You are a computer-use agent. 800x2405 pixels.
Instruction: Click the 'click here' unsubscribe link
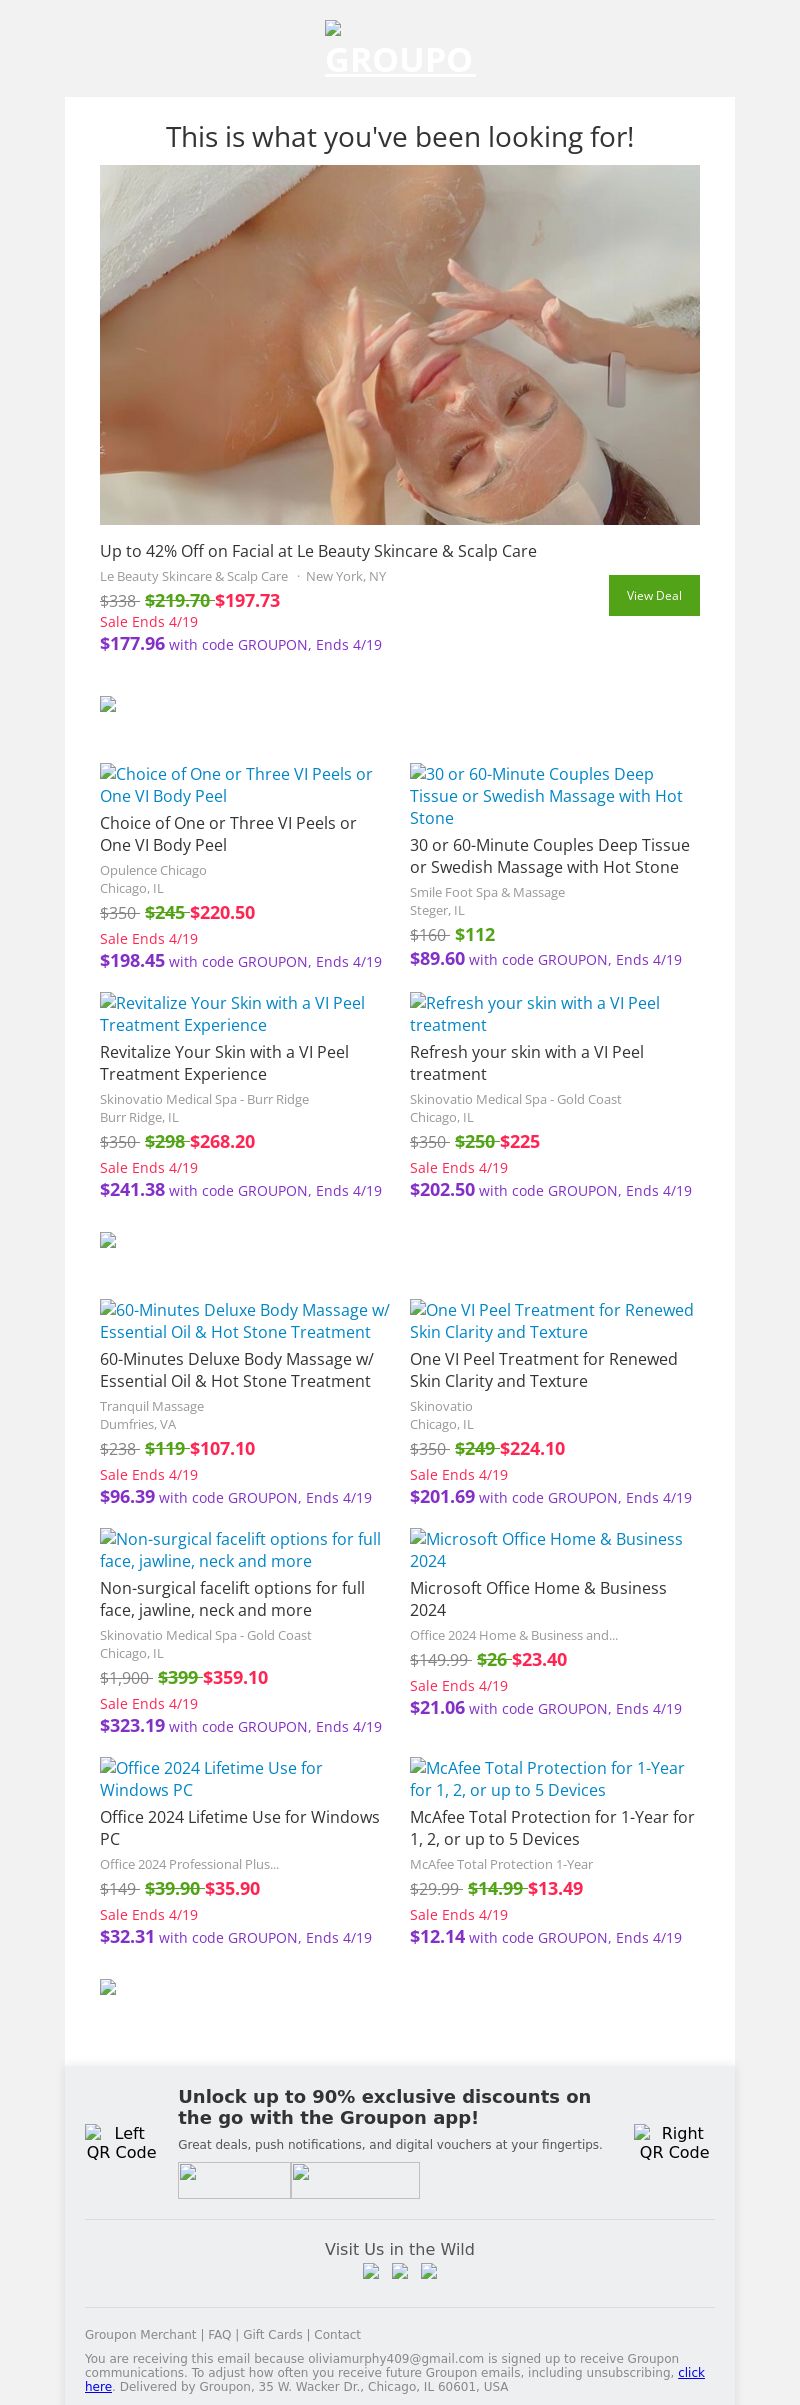click(x=691, y=2373)
